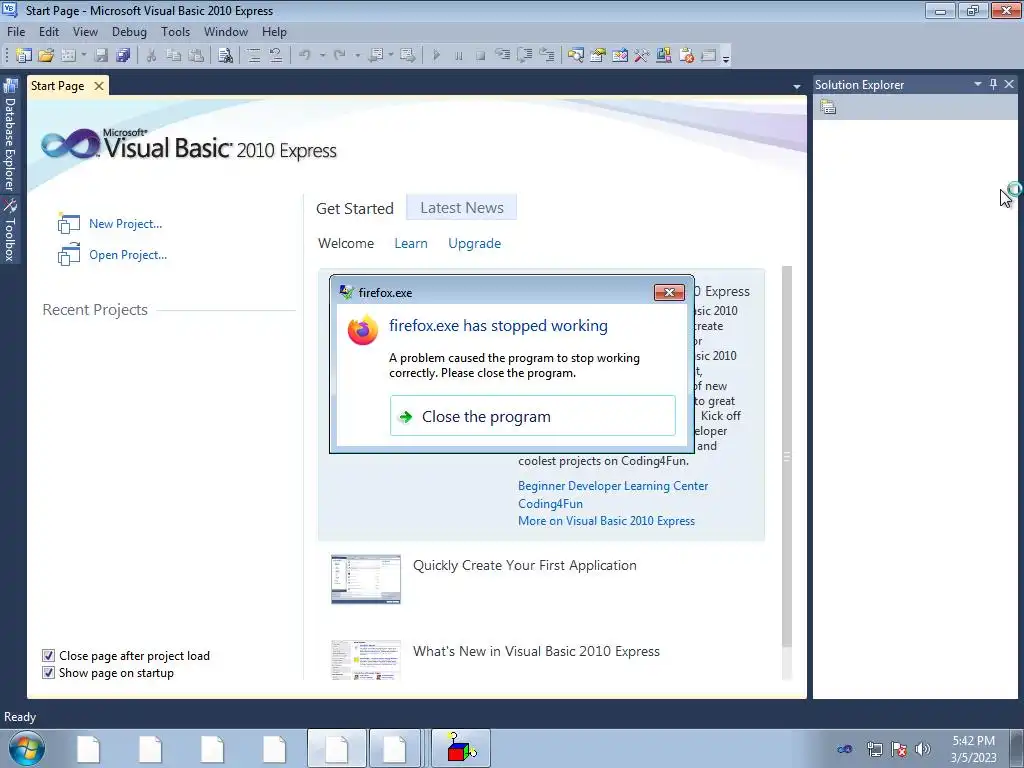Open the Upgrade section link

(x=475, y=243)
